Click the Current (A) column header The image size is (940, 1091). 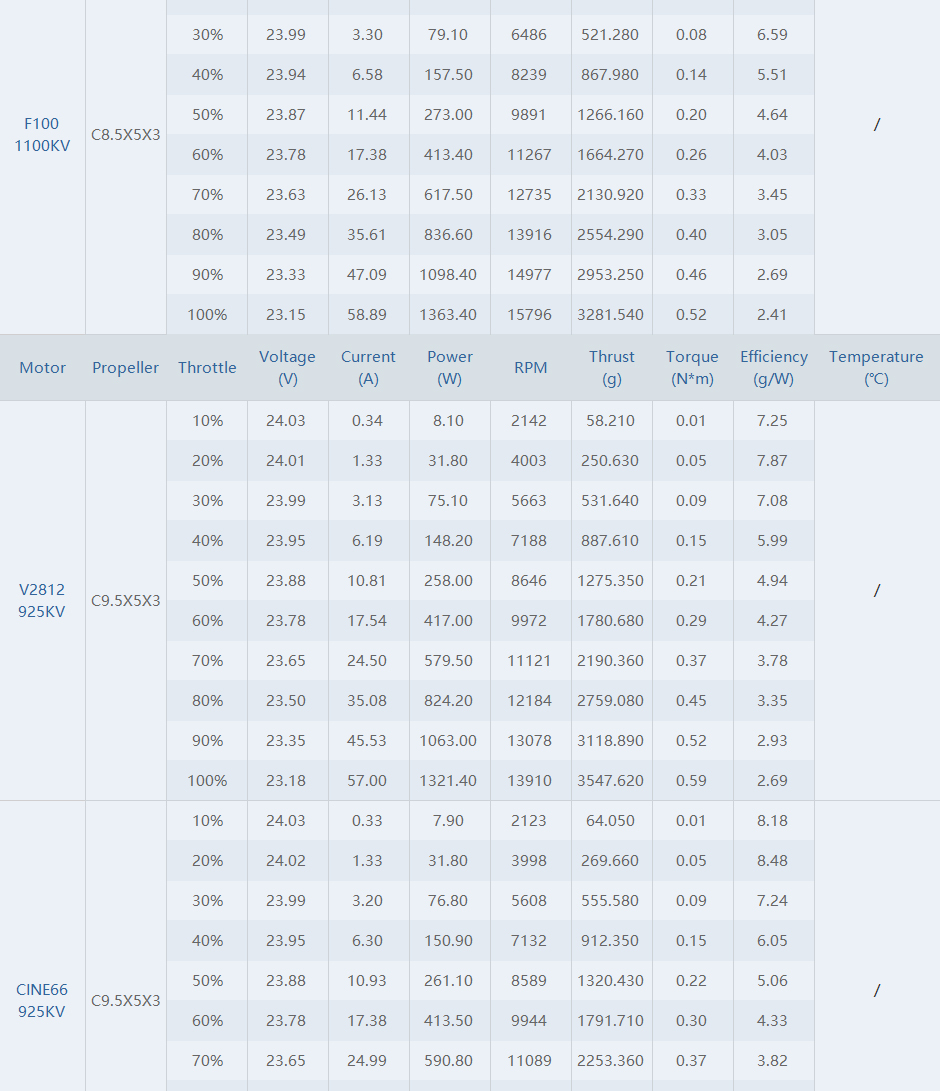(368, 368)
